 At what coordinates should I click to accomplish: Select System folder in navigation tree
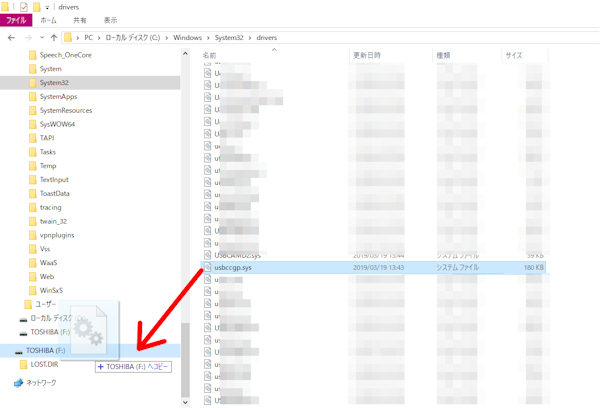point(51,69)
